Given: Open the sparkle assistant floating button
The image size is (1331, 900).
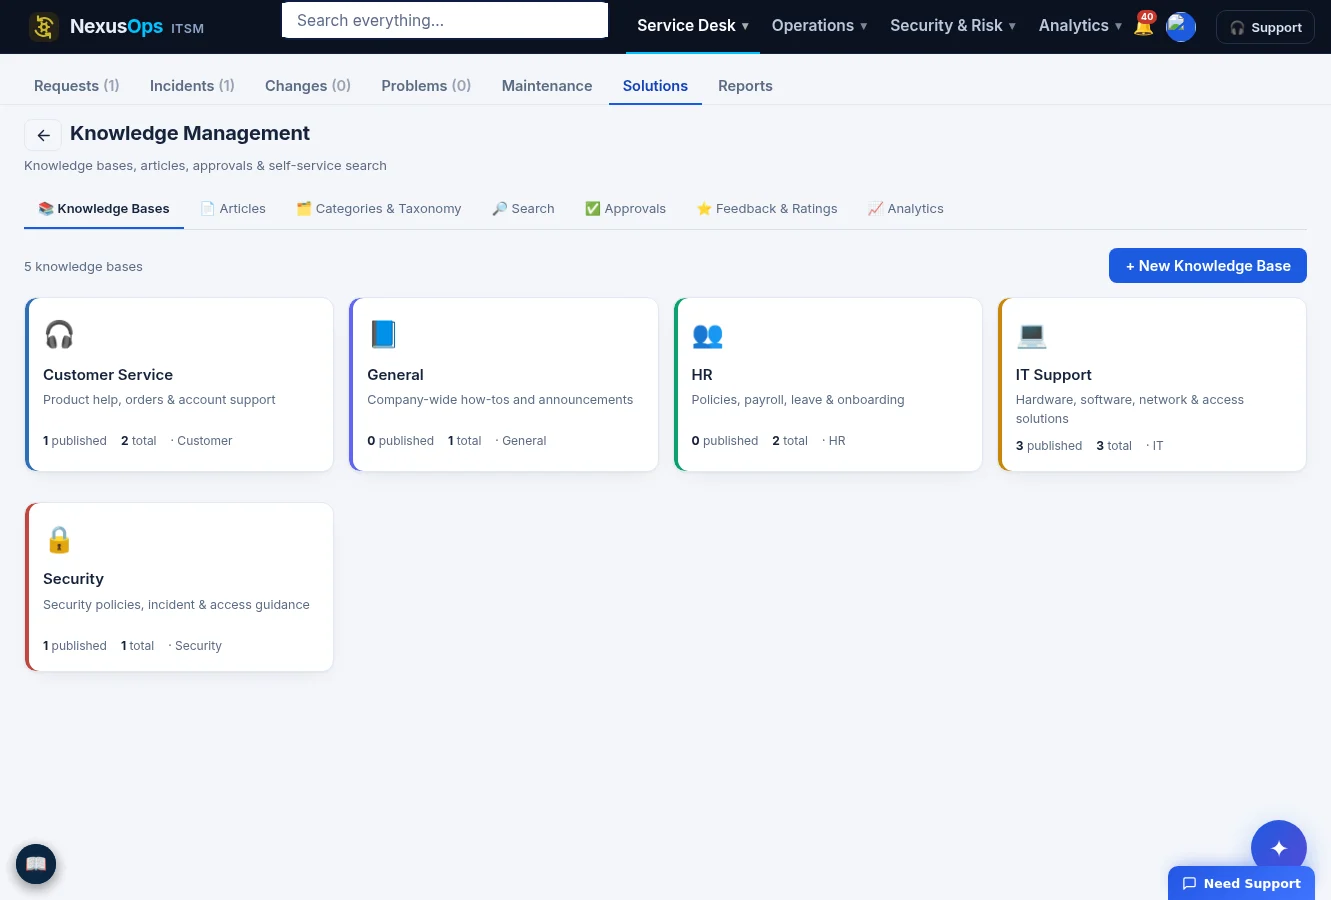Looking at the screenshot, I should (x=1278, y=848).
